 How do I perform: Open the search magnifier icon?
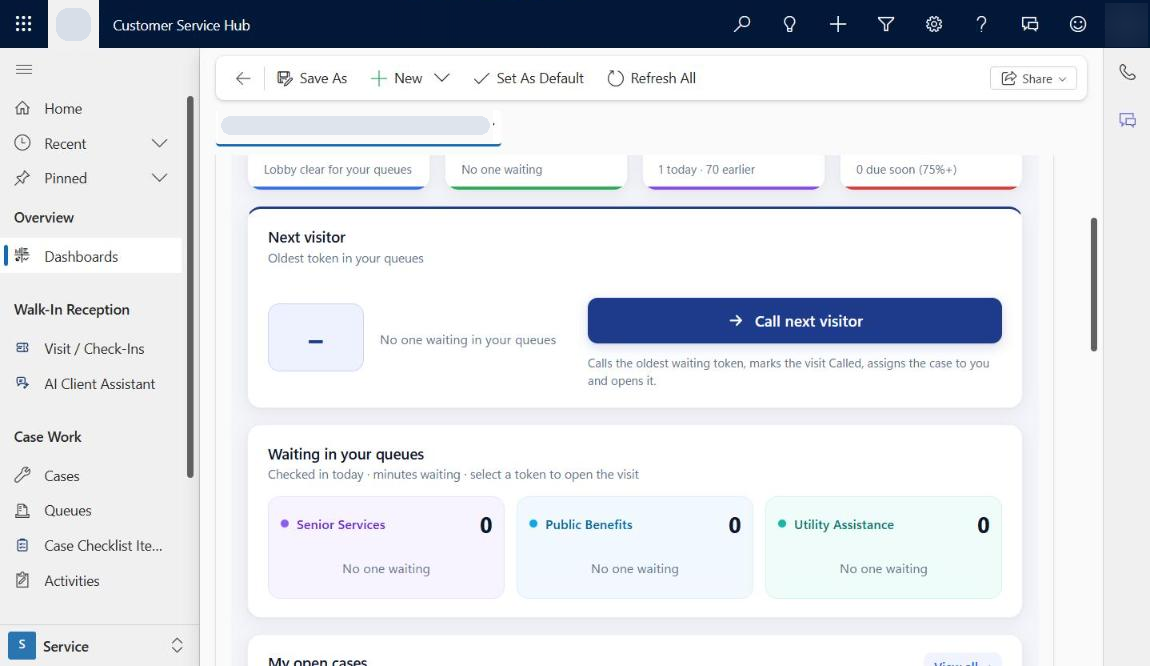coord(741,24)
